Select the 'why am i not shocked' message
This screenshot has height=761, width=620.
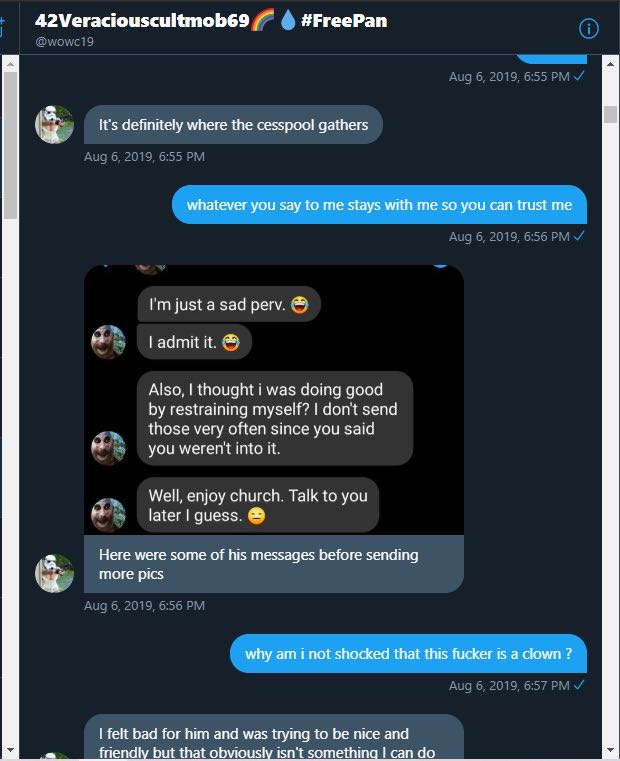[x=408, y=654]
